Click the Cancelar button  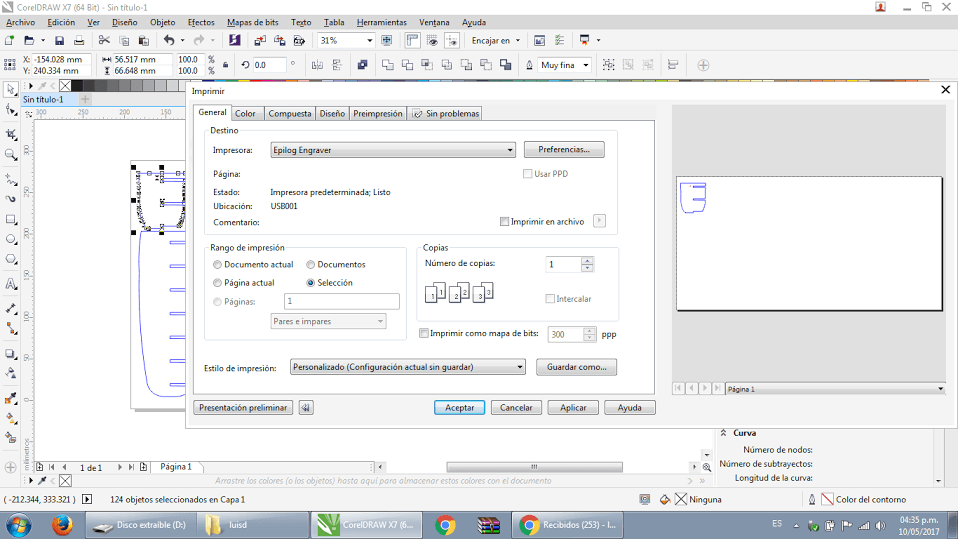516,408
